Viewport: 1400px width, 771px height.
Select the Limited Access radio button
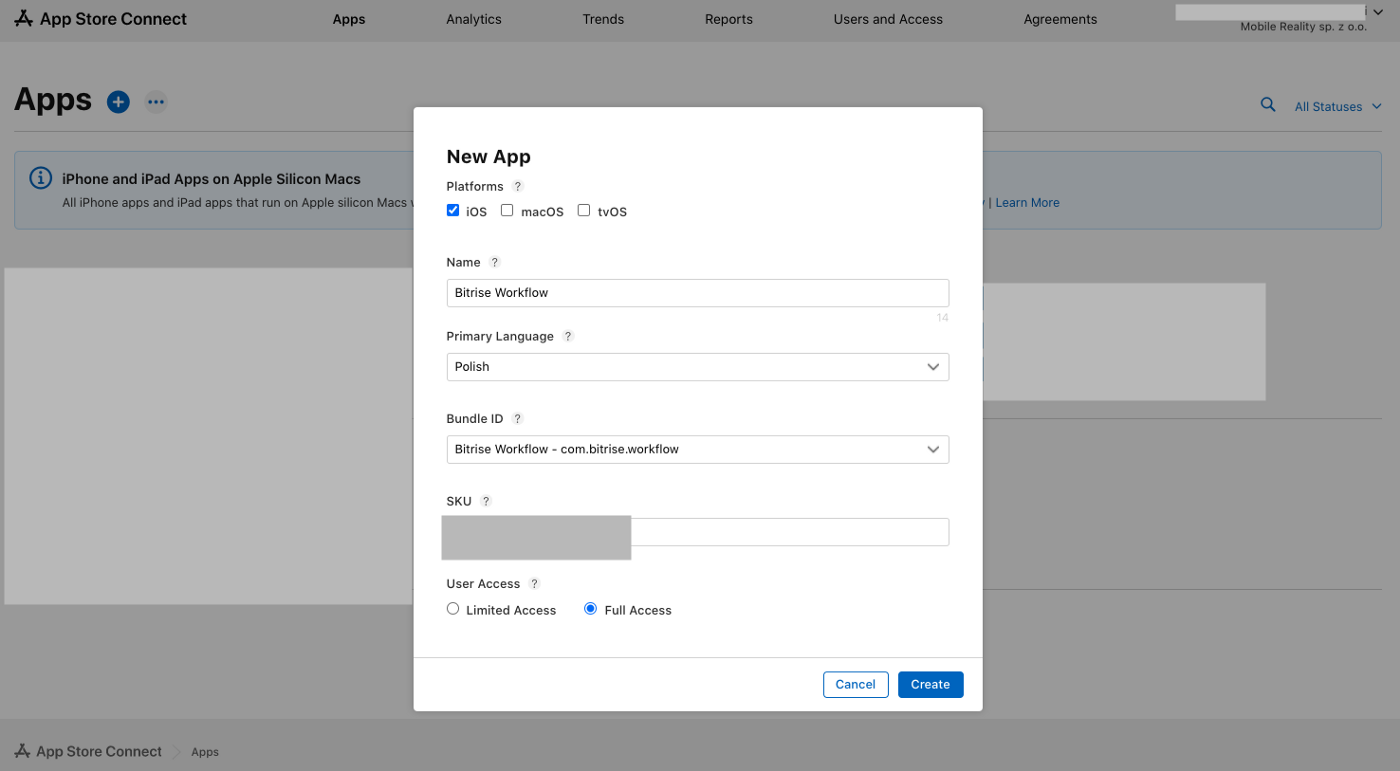click(x=453, y=609)
